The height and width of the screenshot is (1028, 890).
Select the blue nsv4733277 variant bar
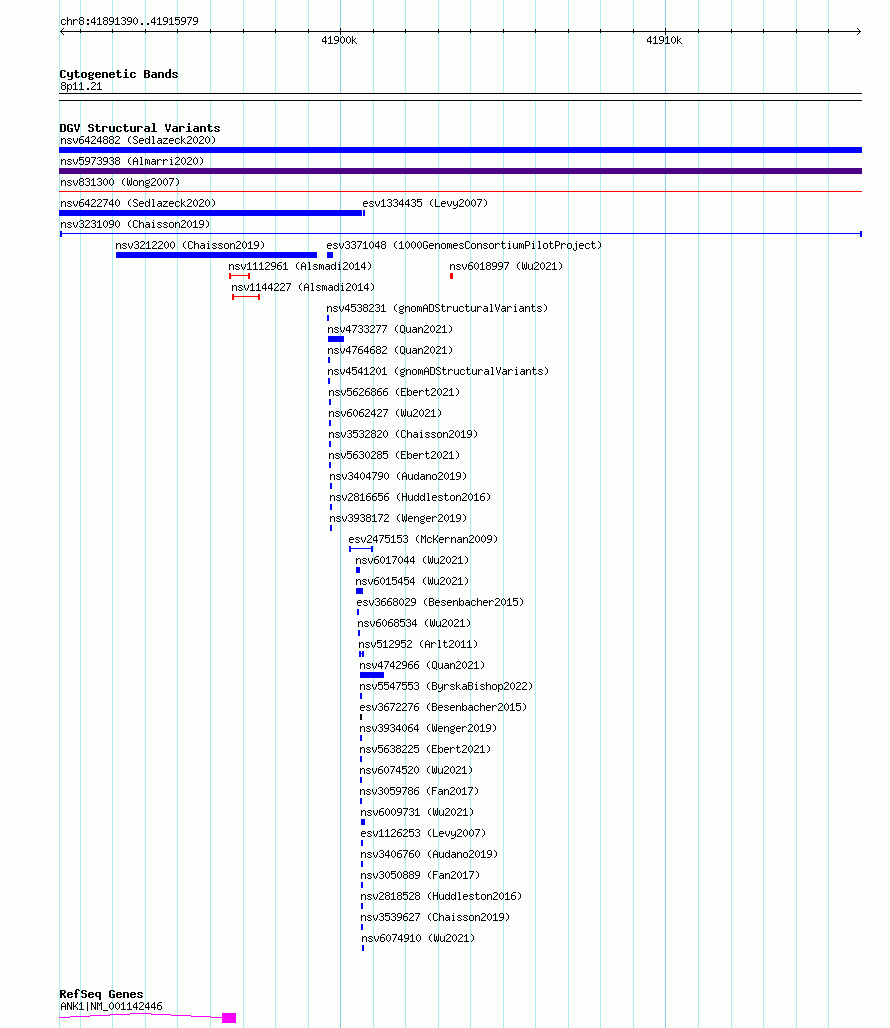[x=336, y=339]
